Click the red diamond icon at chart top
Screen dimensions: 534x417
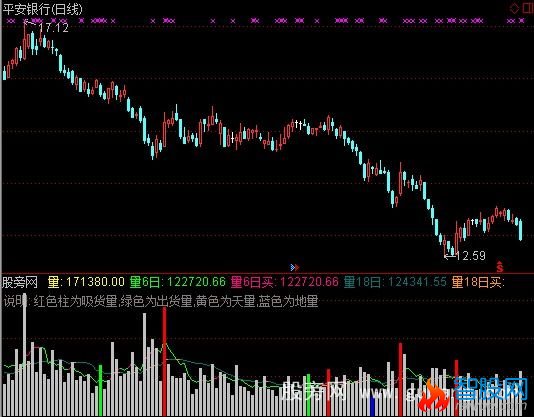coord(514,8)
